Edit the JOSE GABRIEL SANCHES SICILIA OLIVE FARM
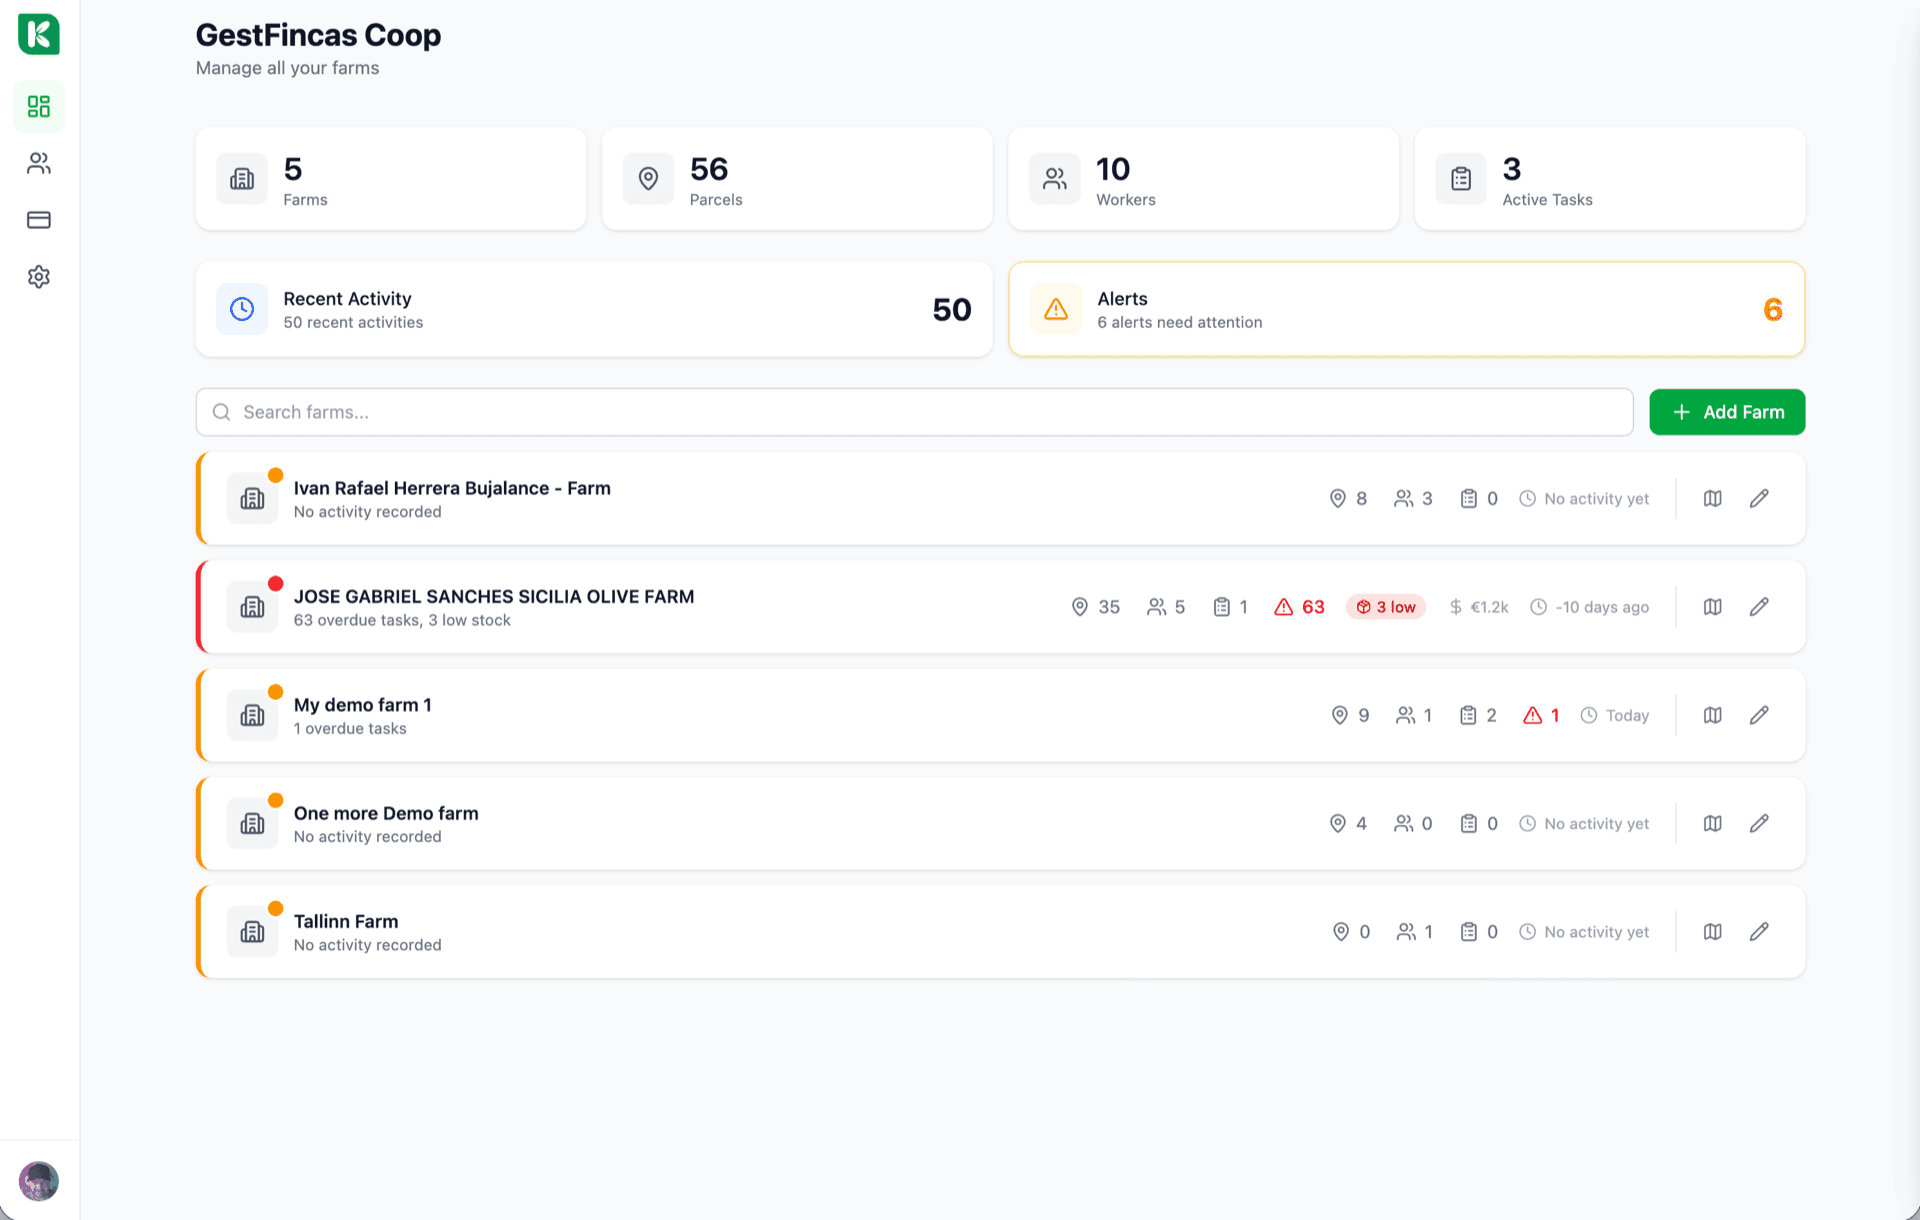This screenshot has height=1220, width=1920. coord(1759,607)
